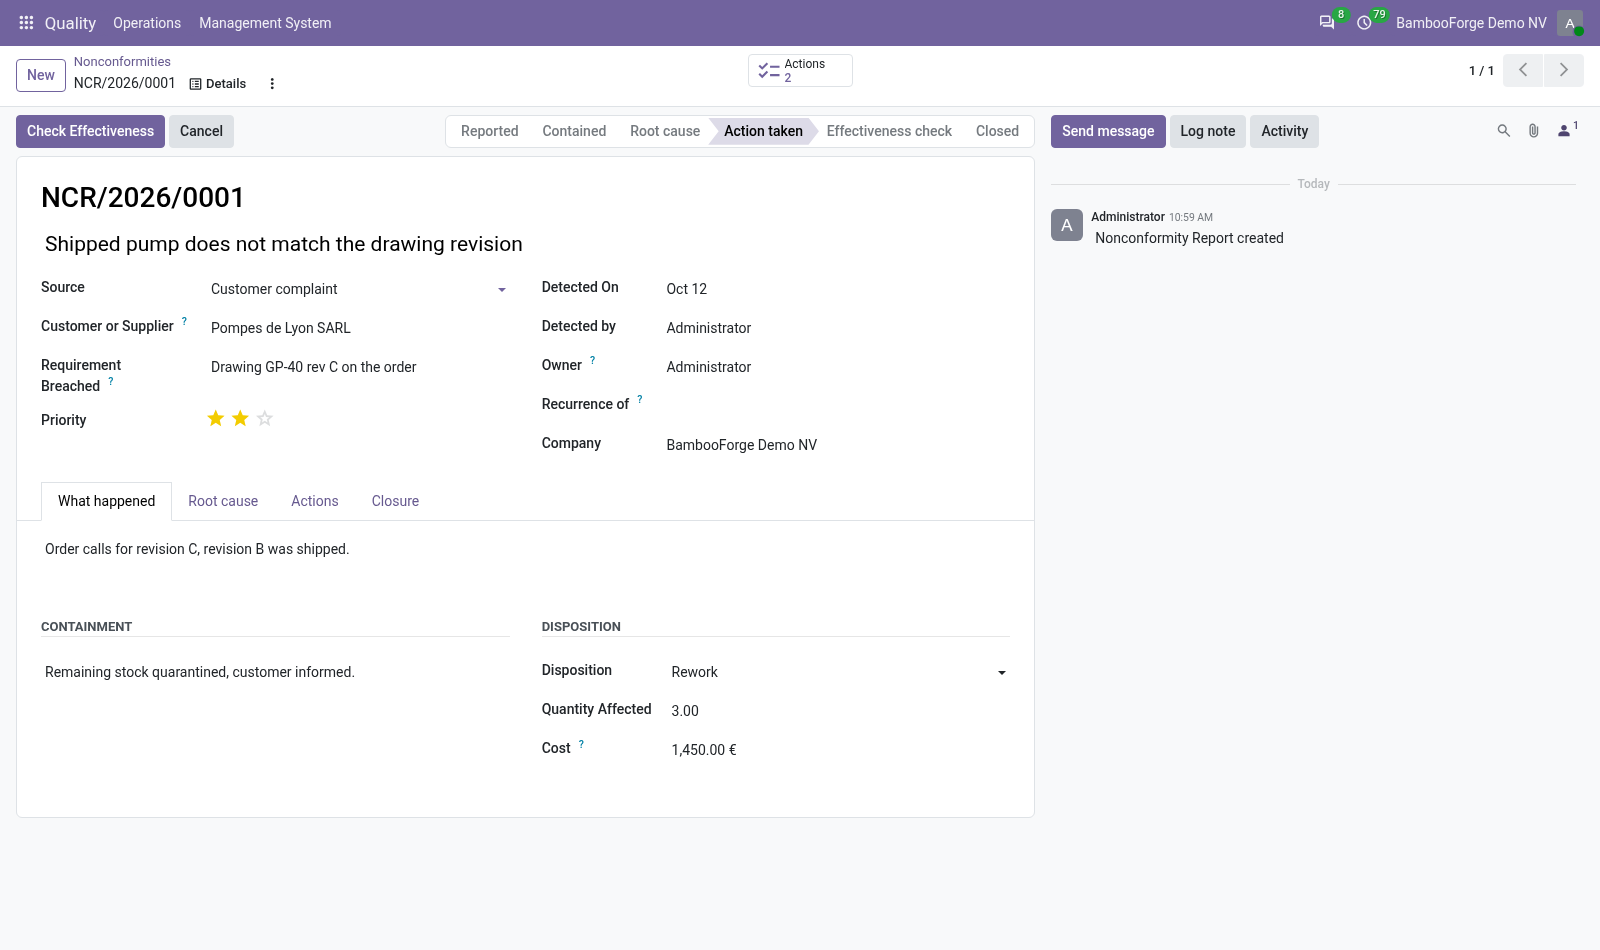This screenshot has height=950, width=1600.
Task: Set priority to three stars
Action: pos(265,419)
